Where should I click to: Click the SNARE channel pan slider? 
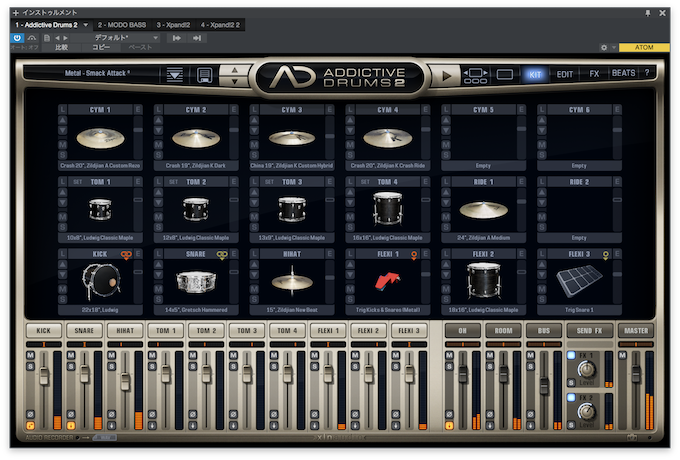coord(84,344)
